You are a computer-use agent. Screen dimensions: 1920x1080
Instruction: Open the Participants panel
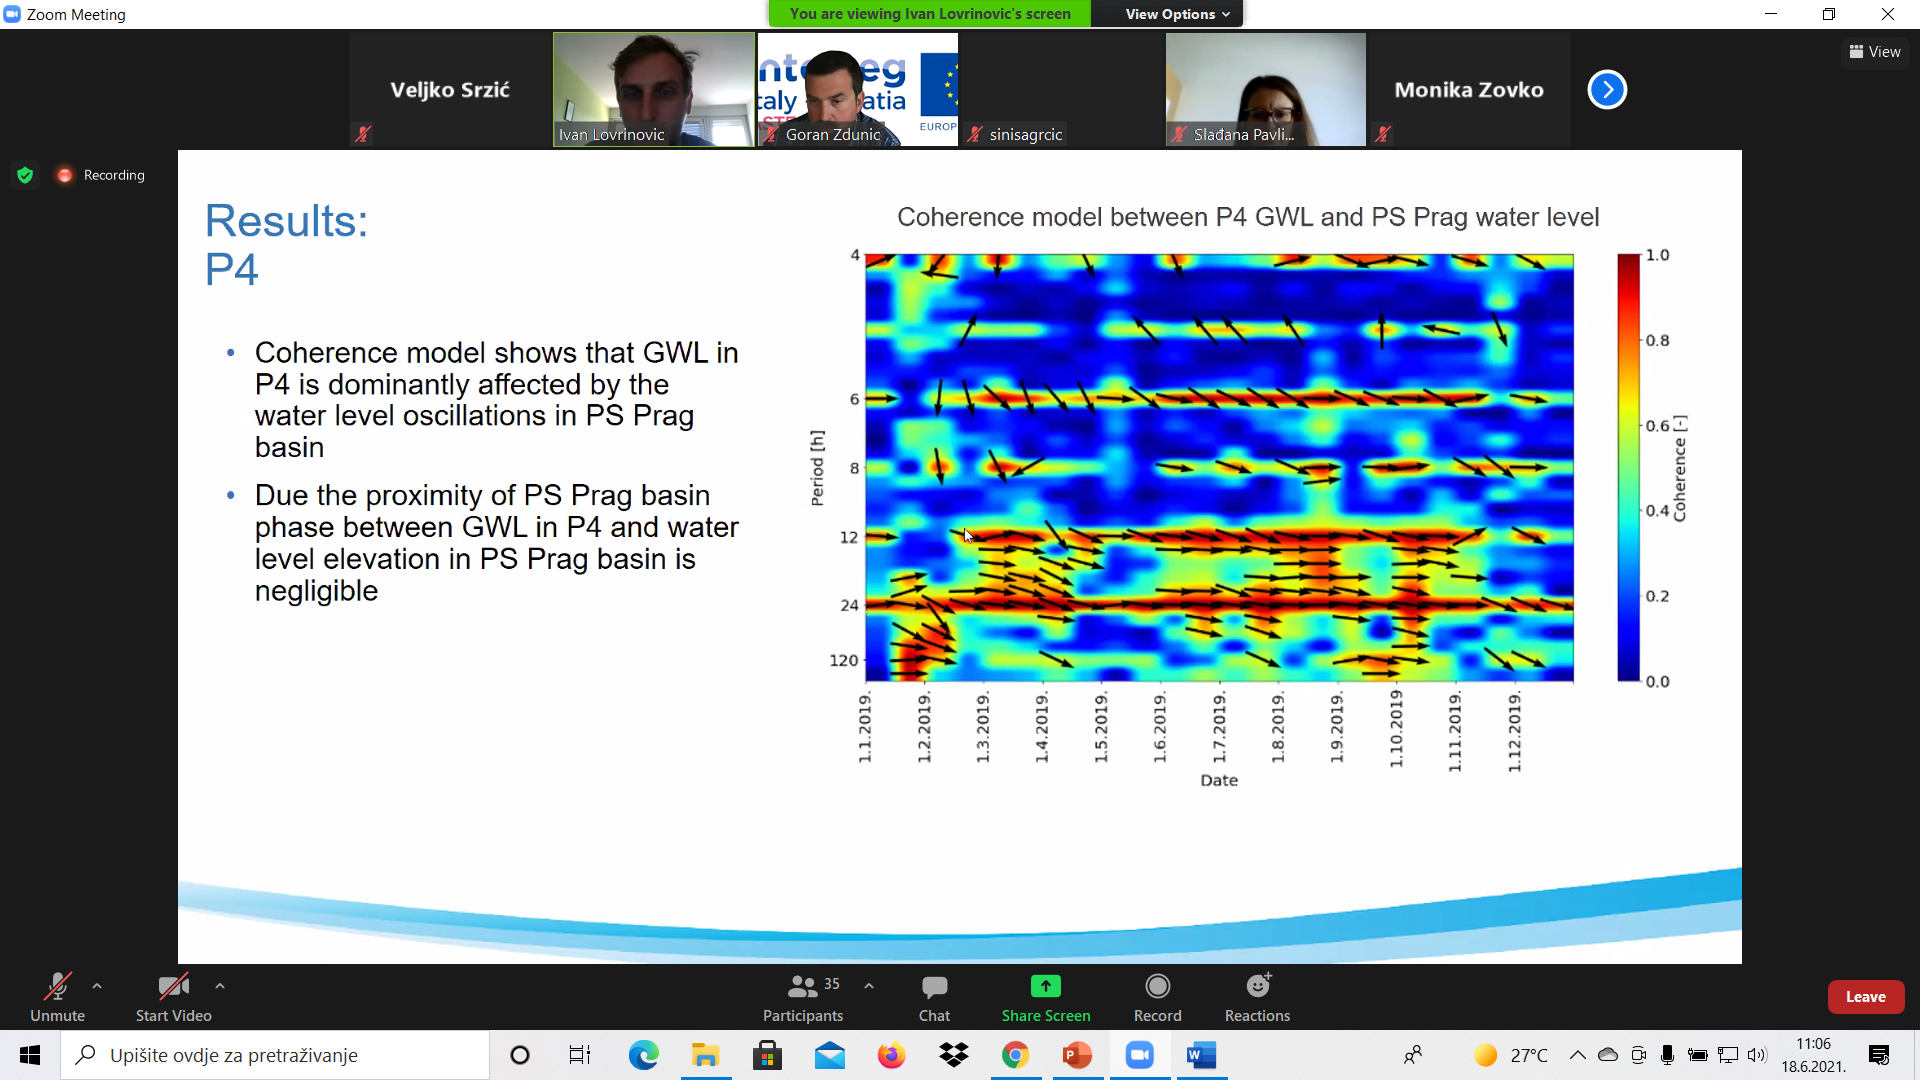coord(802,997)
